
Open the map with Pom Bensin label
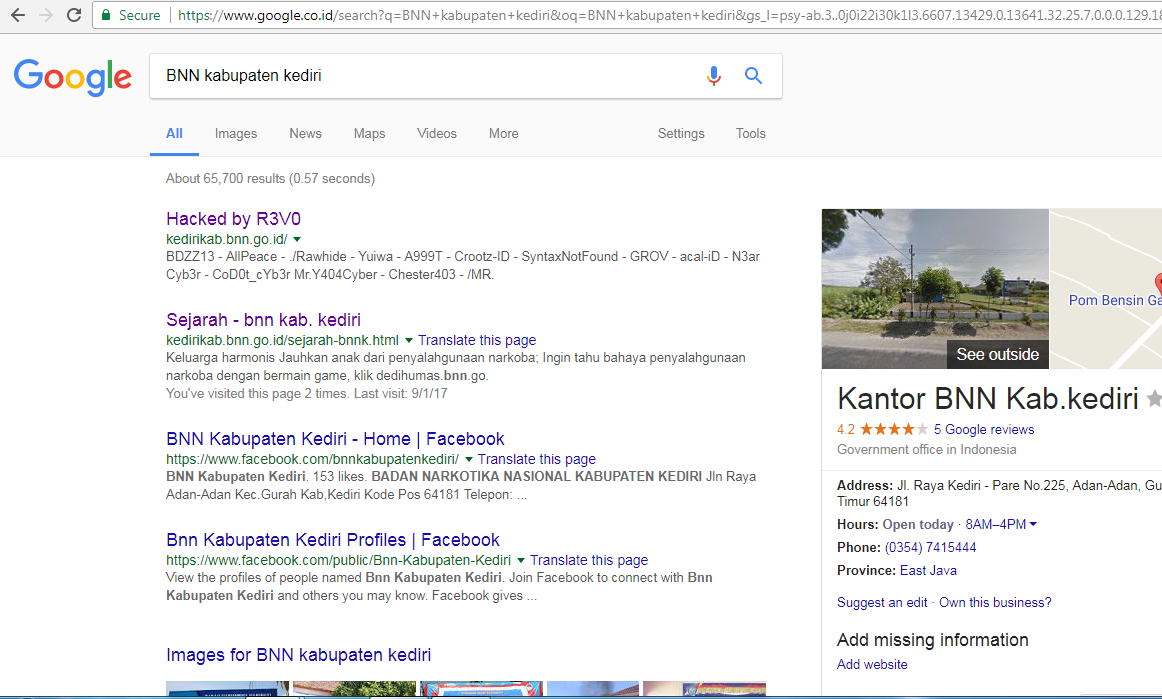pos(1106,288)
